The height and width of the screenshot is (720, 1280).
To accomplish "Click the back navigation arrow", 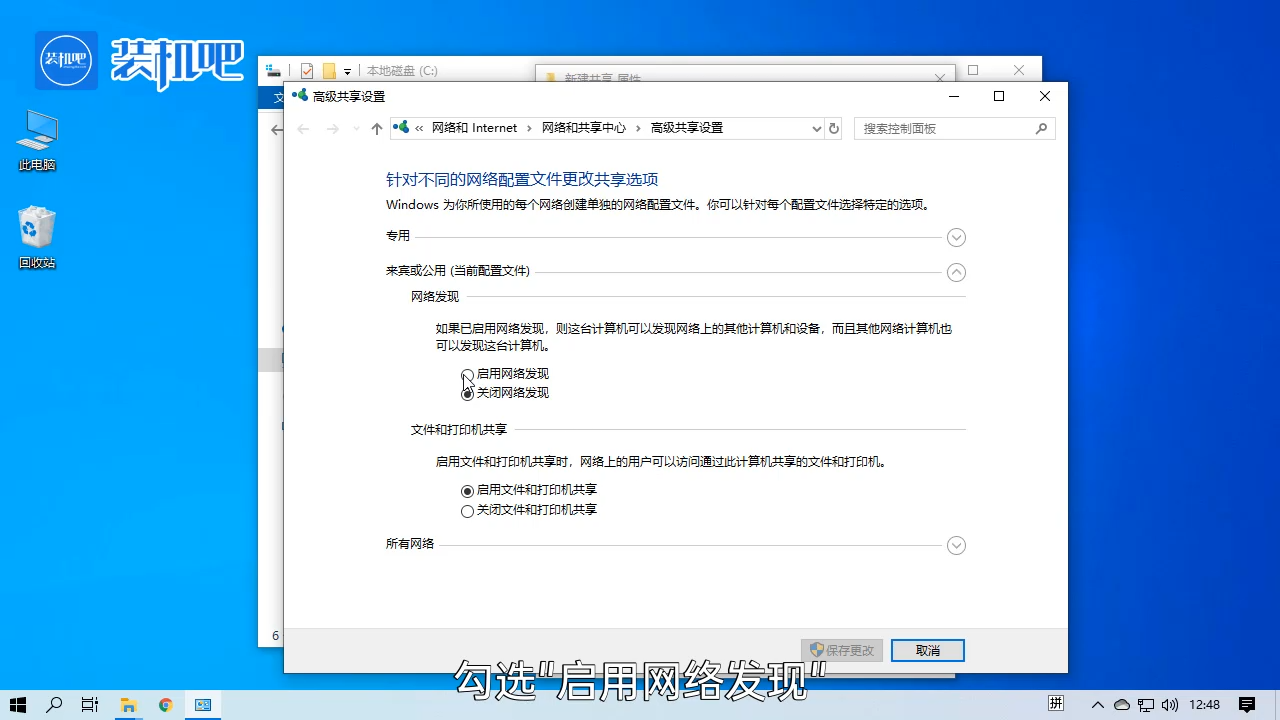I will 303,128.
